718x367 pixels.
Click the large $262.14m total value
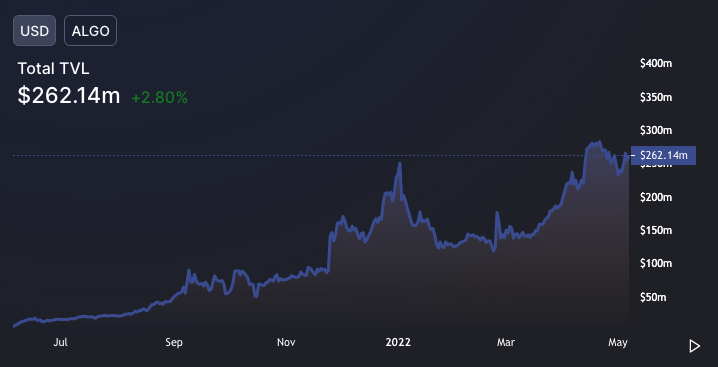point(69,96)
